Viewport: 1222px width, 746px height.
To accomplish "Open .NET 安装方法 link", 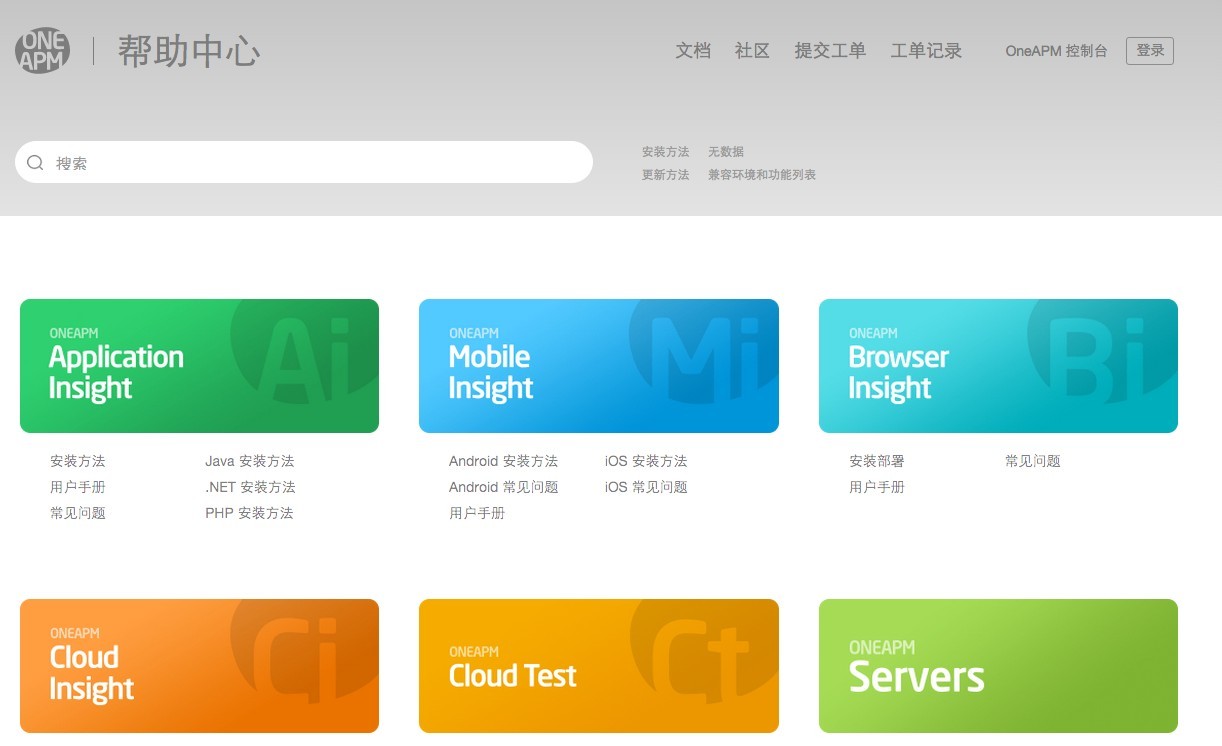I will click(x=250, y=487).
